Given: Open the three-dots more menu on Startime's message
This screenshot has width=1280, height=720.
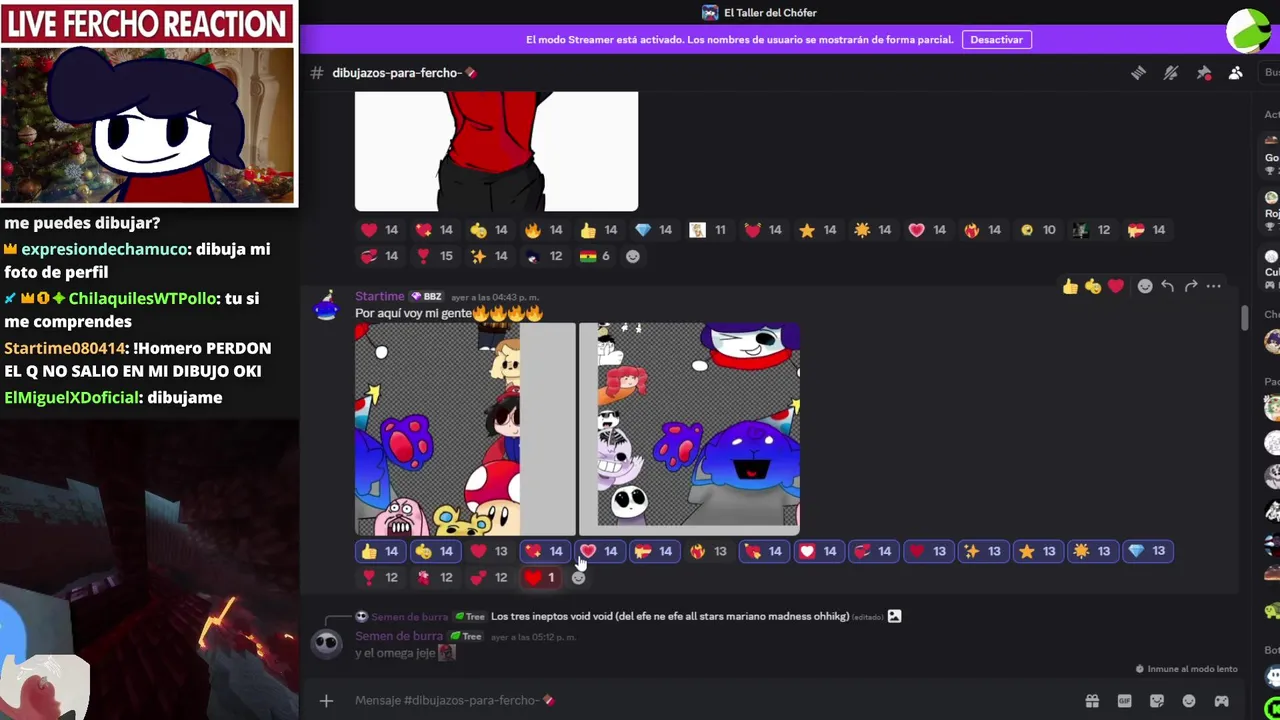Looking at the screenshot, I should [1213, 287].
